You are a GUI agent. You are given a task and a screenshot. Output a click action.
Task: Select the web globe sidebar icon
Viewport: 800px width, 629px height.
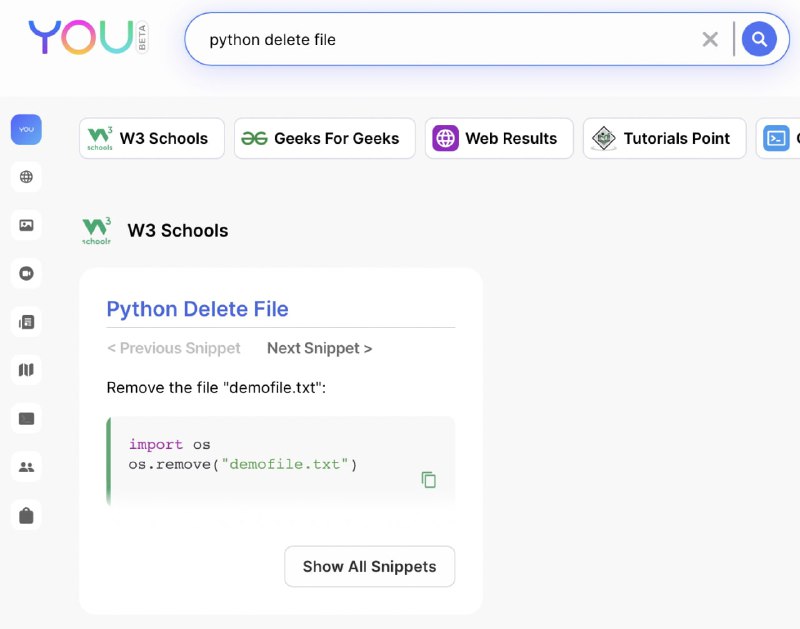point(26,177)
